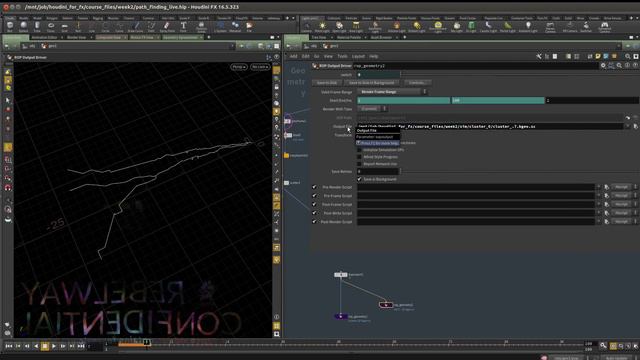Select the Gamepad Camera shelf tool
The image size is (640, 360).
pyautogui.click(x=604, y=27)
